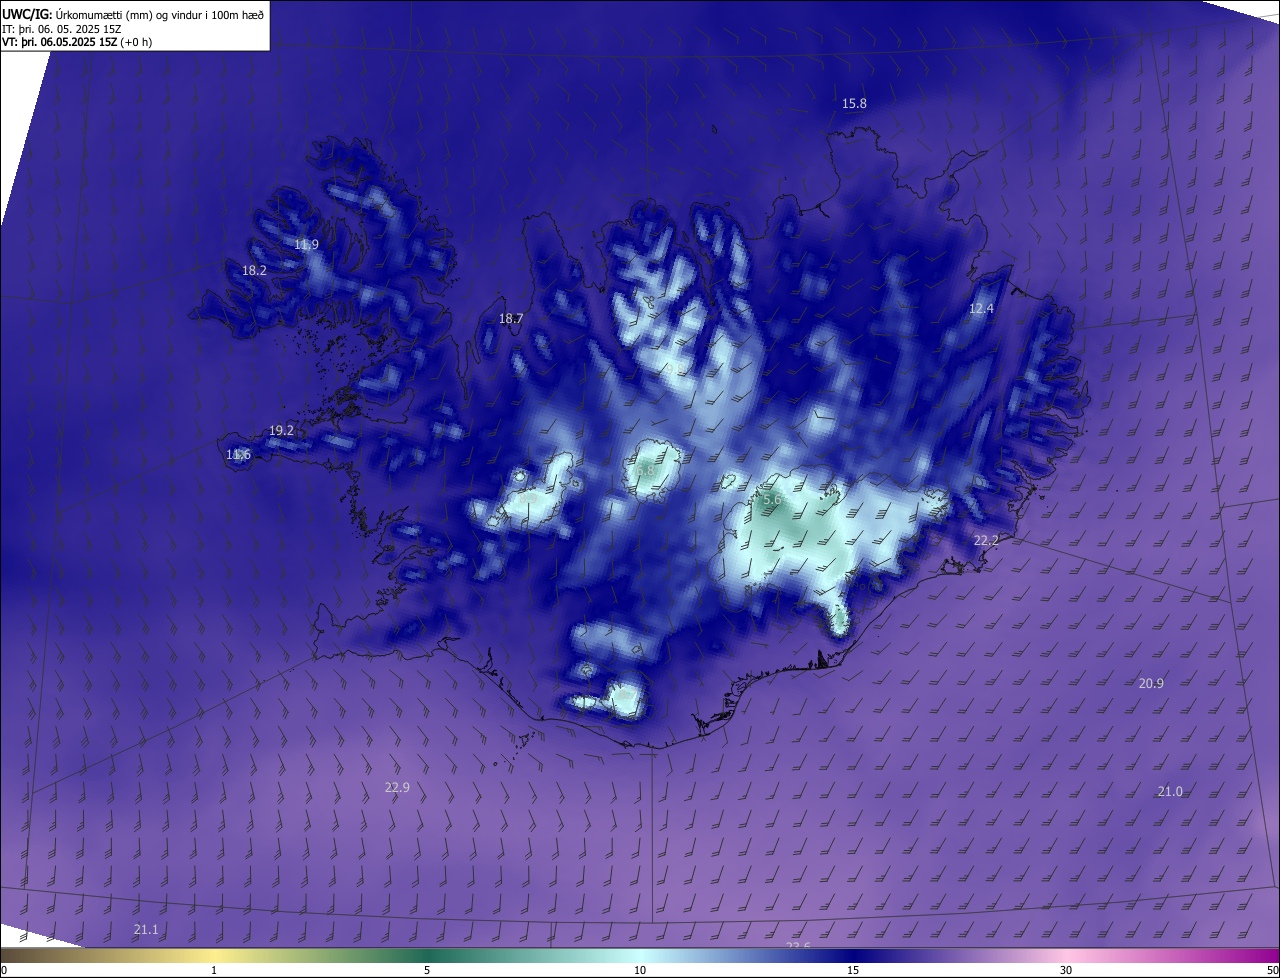Click the IT initial time line
This screenshot has width=1280, height=978.
click(x=62, y=28)
